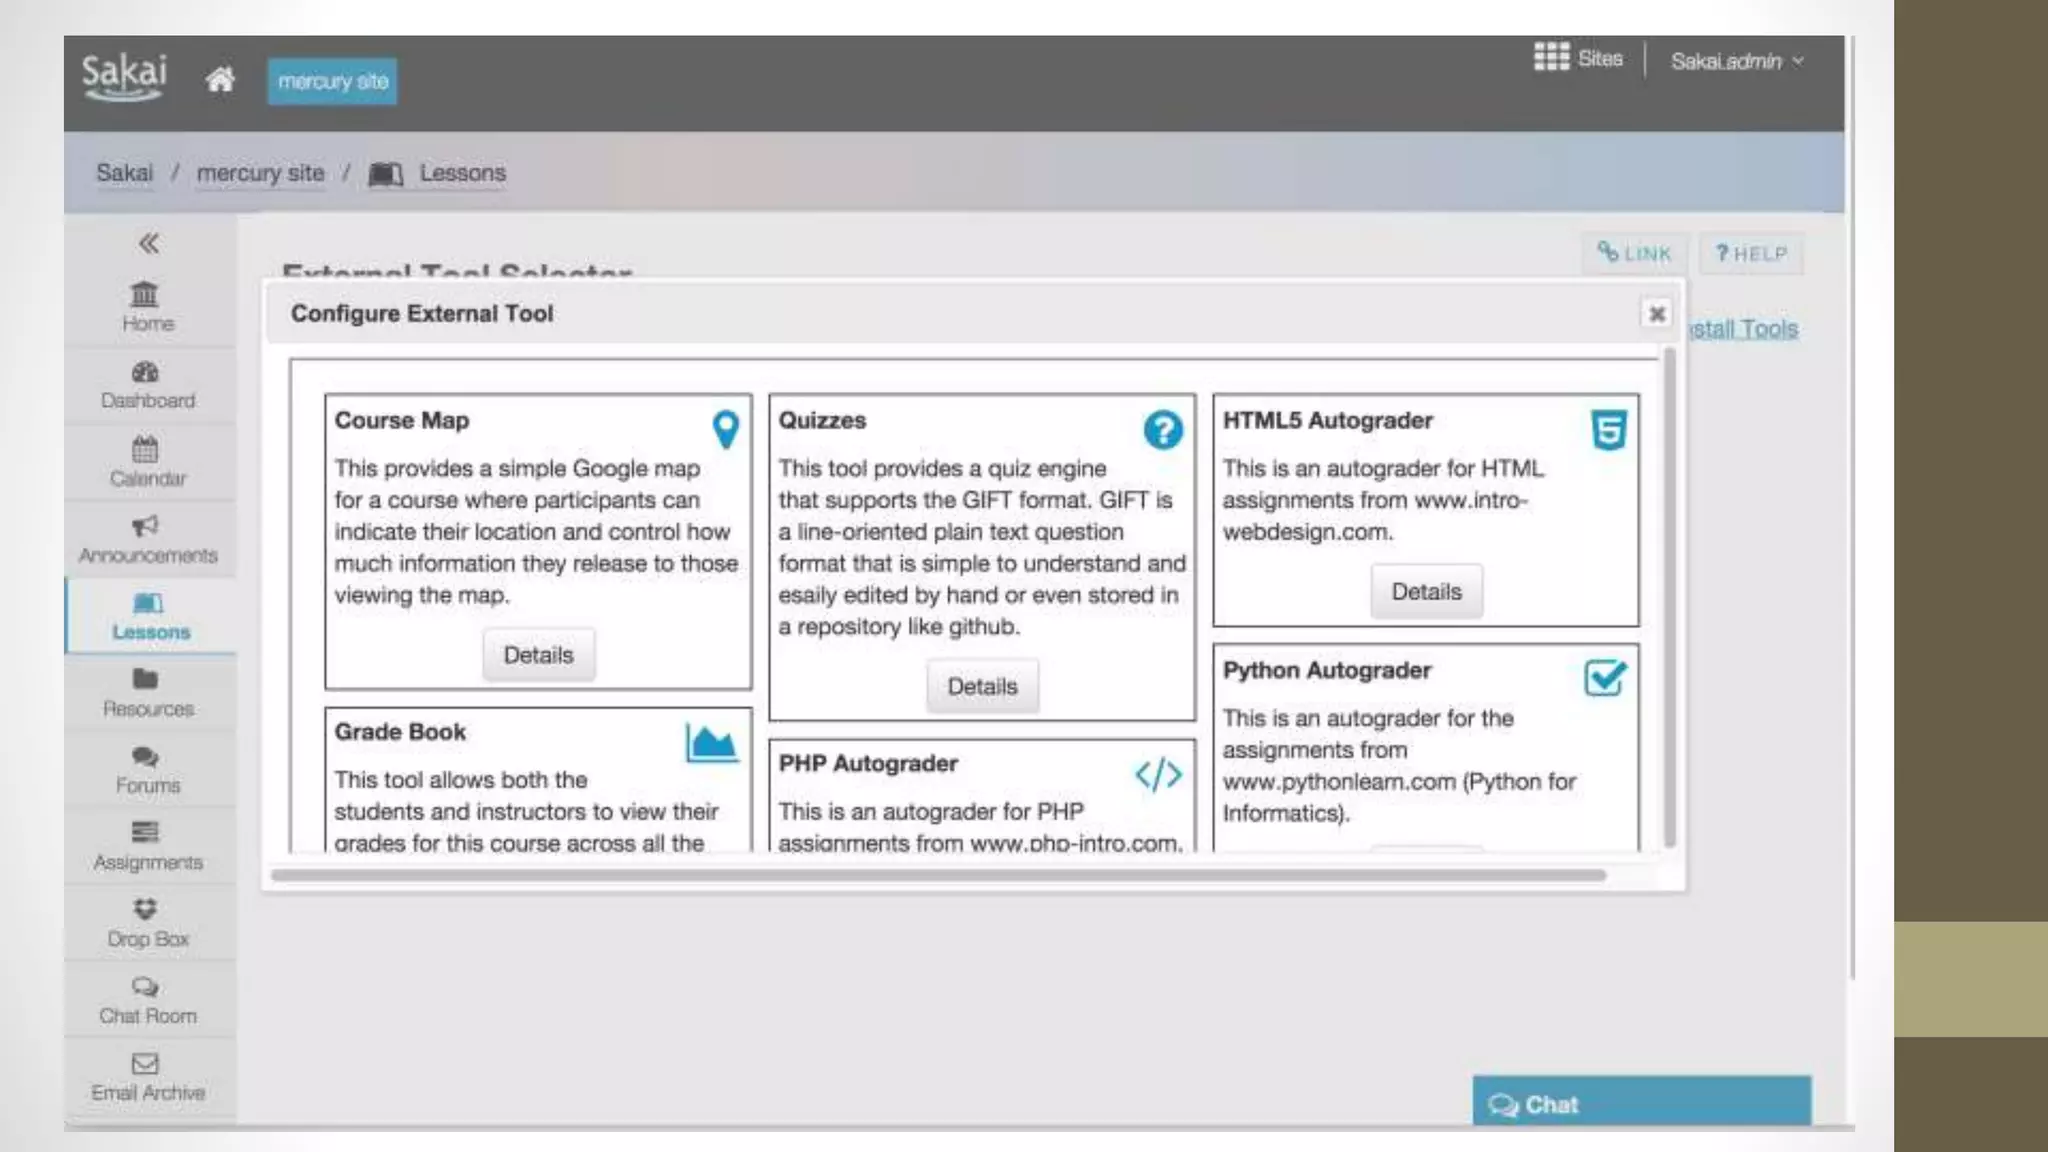Open Announcements in the left navigation
The image size is (2048, 1152).
pos(147,540)
